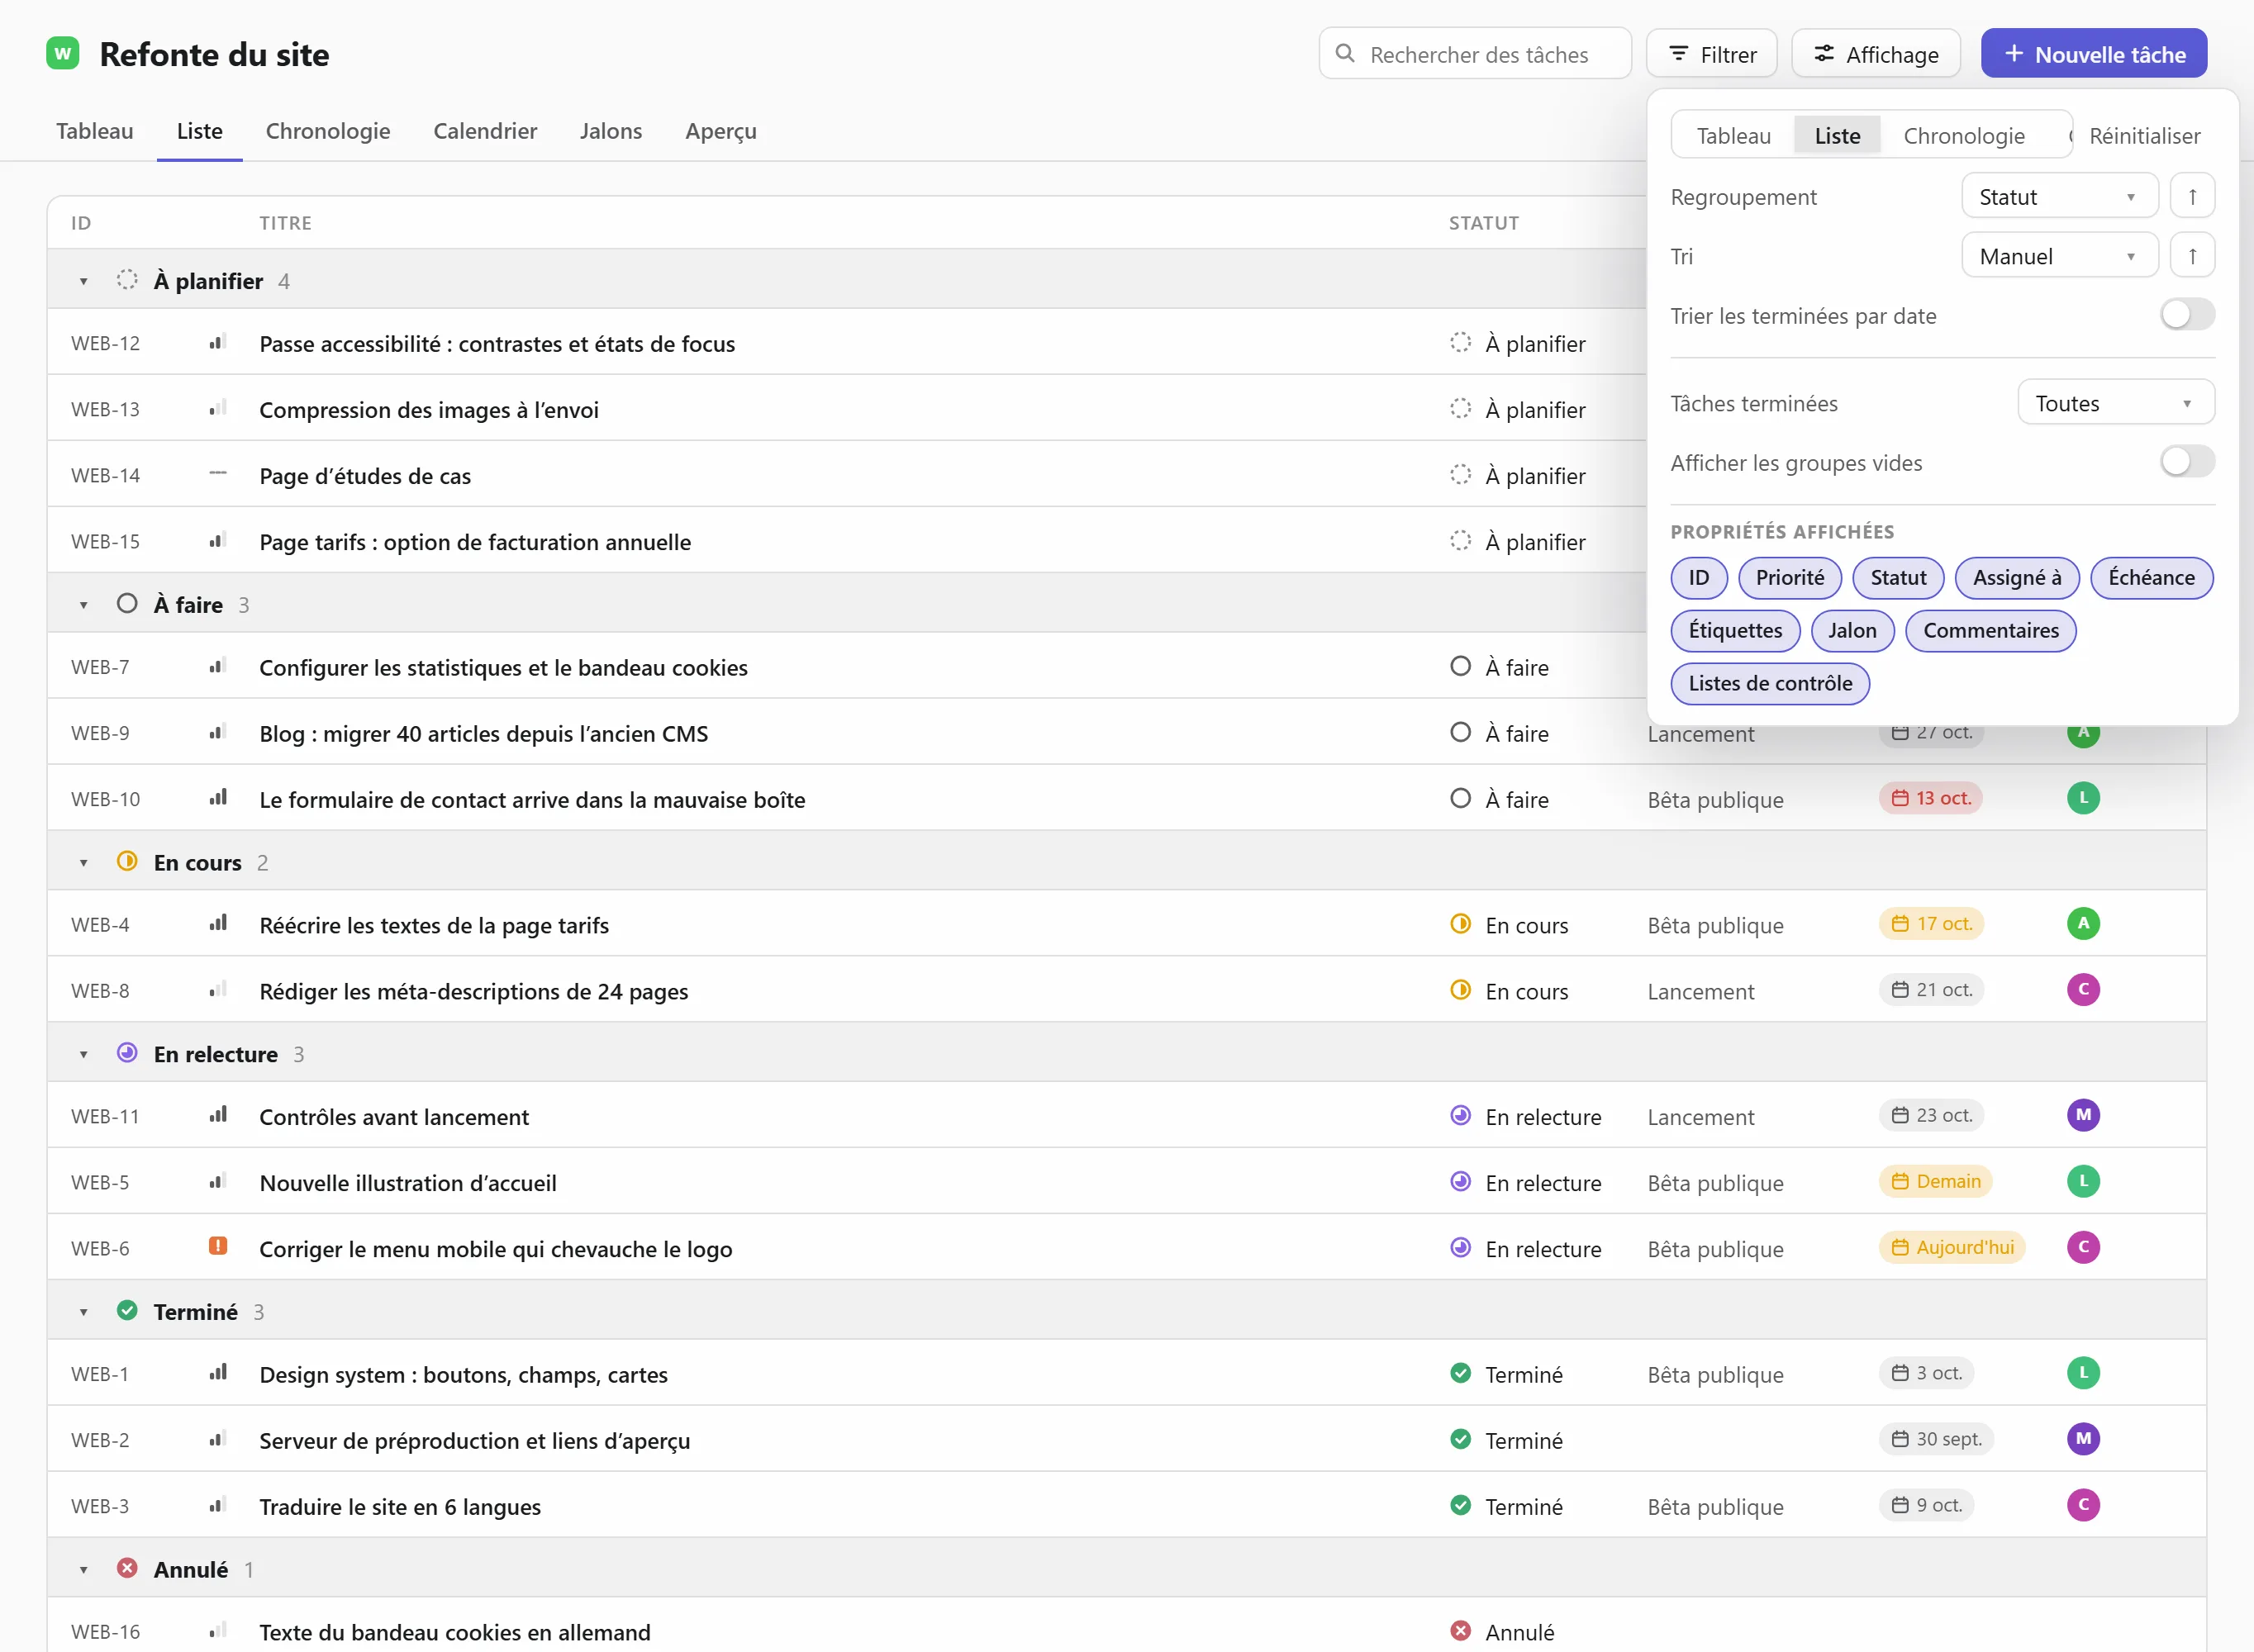Screen dimensions: 2254x1652
Task: Toggle the Listes de contrôle property chip
Action: point(1769,684)
